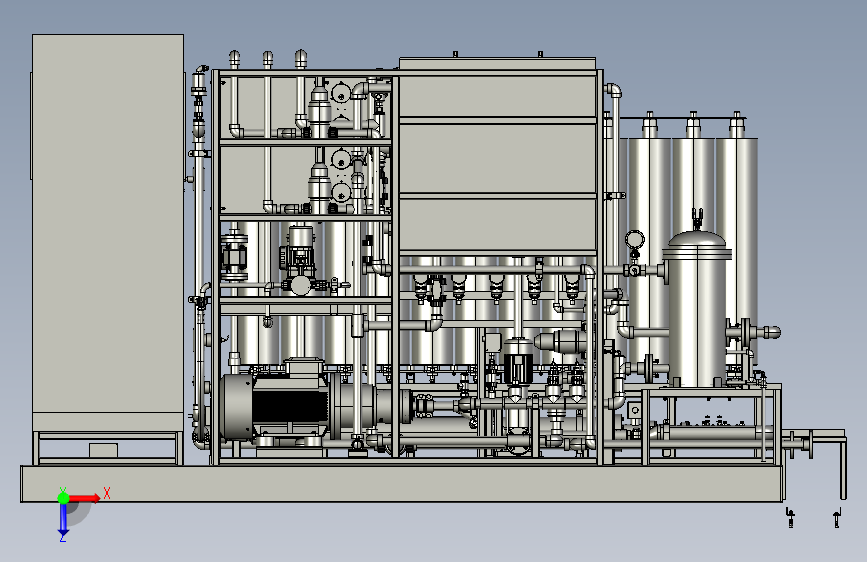Select the domed filter housing vessel
The width and height of the screenshot is (867, 562).
tap(697, 309)
